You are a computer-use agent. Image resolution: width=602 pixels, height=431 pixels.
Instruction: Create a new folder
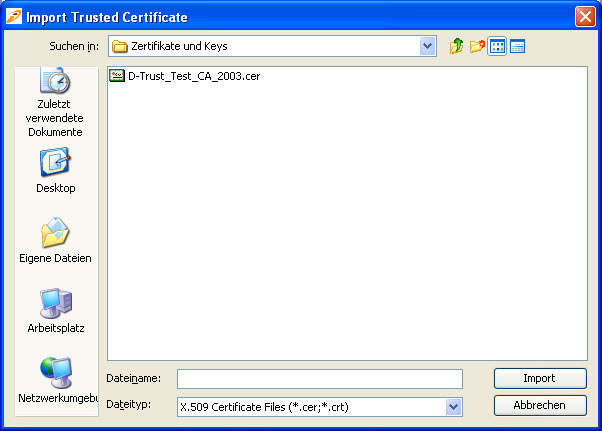[477, 46]
